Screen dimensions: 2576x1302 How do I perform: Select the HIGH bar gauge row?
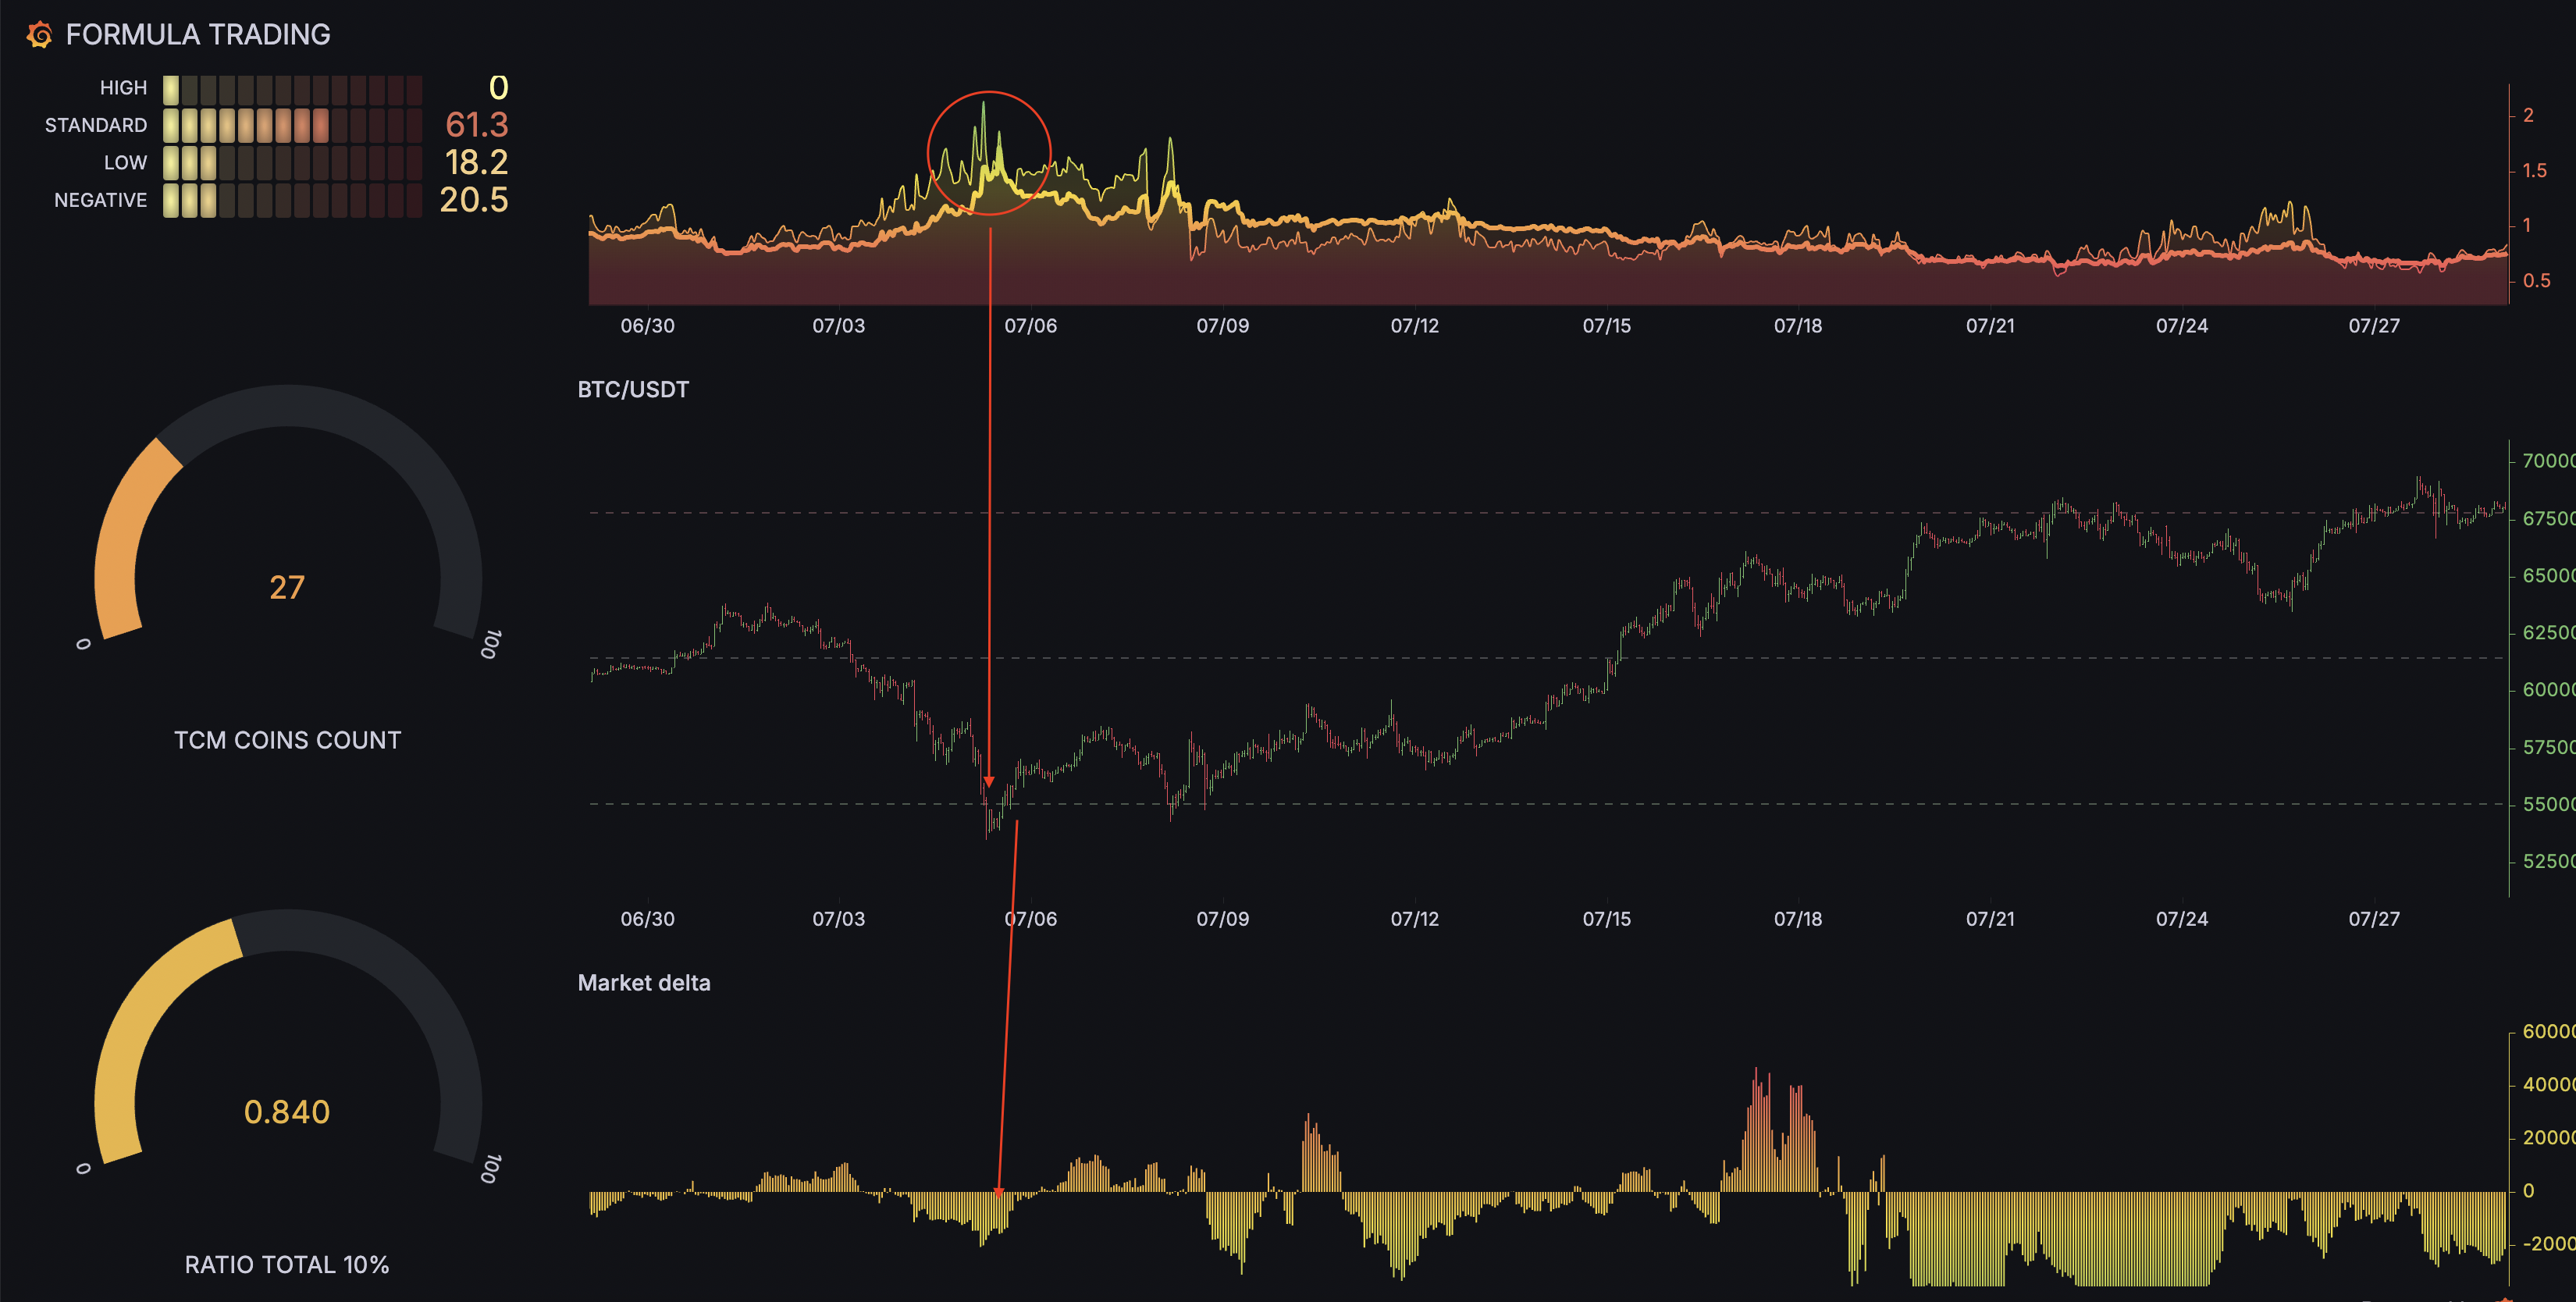pyautogui.click(x=292, y=89)
